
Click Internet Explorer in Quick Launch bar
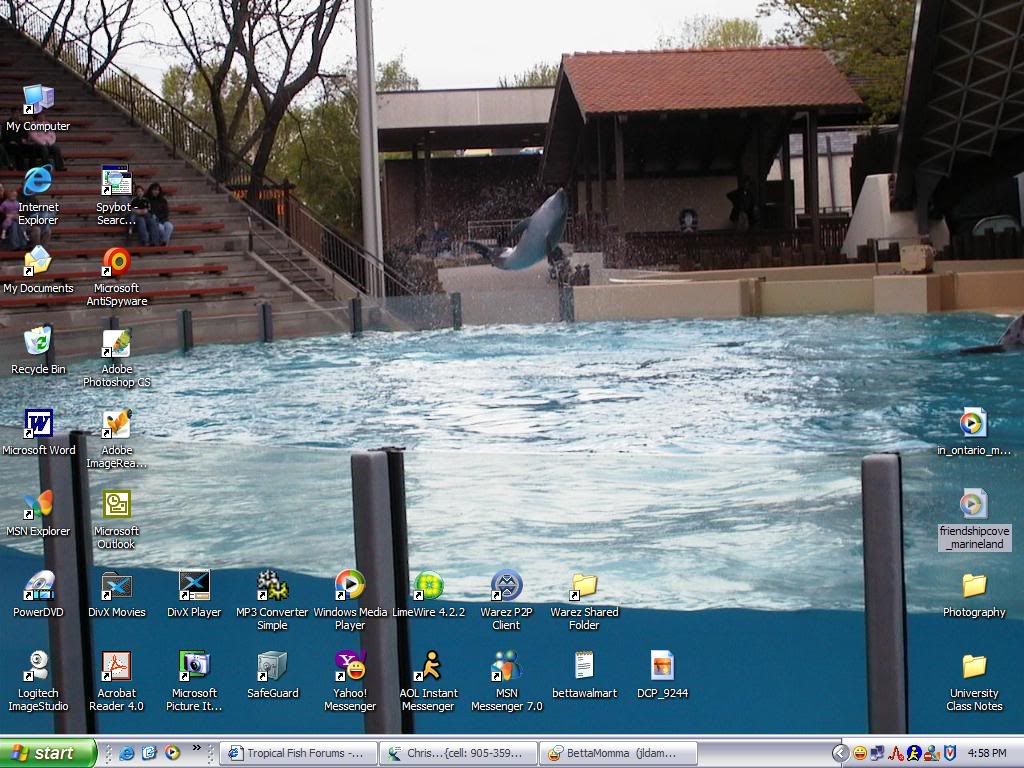(127, 753)
